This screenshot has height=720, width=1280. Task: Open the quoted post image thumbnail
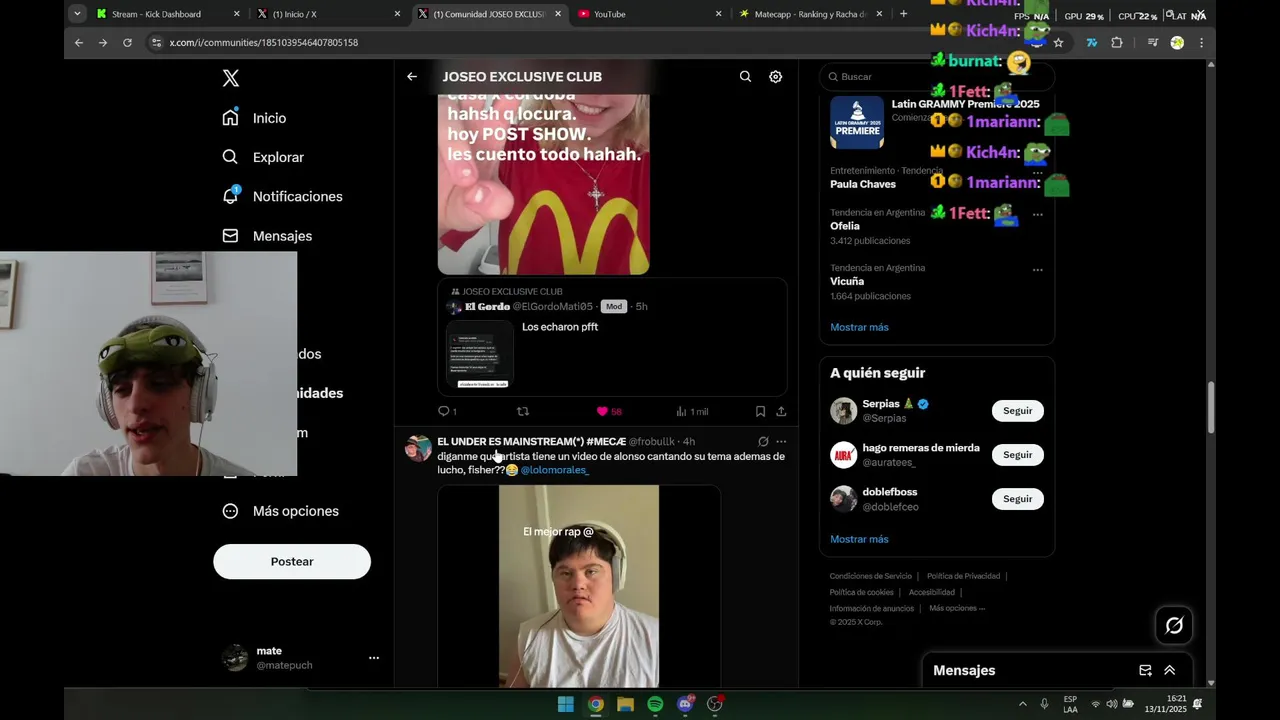click(480, 355)
